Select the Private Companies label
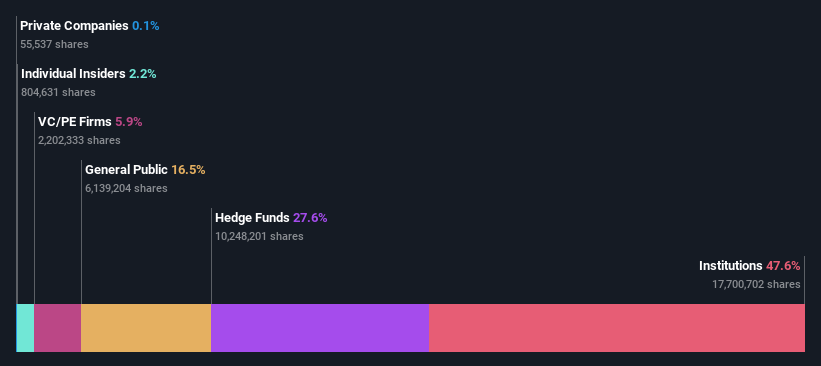 [74, 26]
